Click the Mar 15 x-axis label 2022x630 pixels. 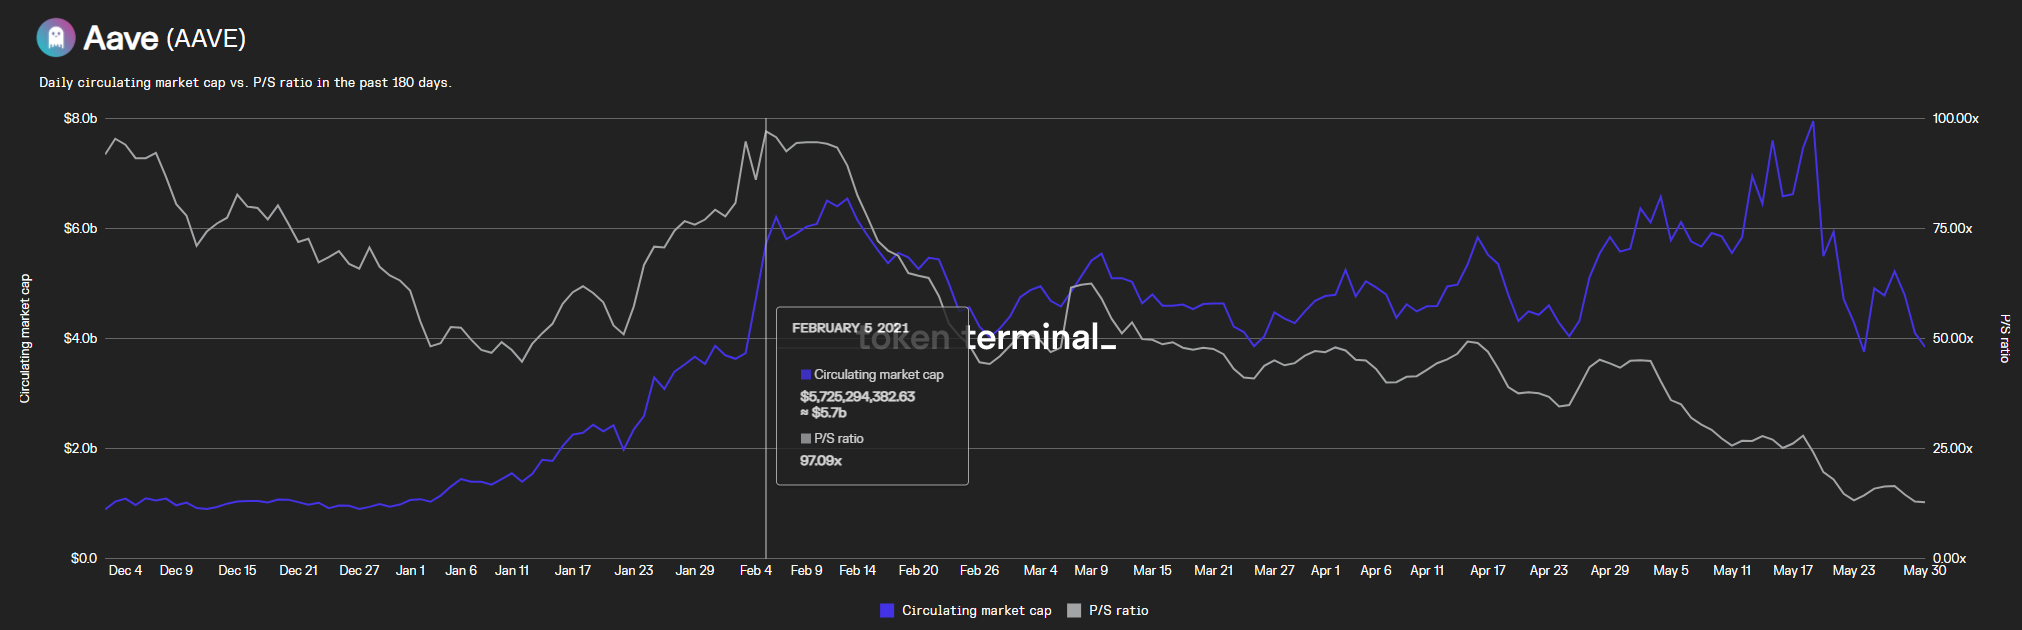point(1152,570)
